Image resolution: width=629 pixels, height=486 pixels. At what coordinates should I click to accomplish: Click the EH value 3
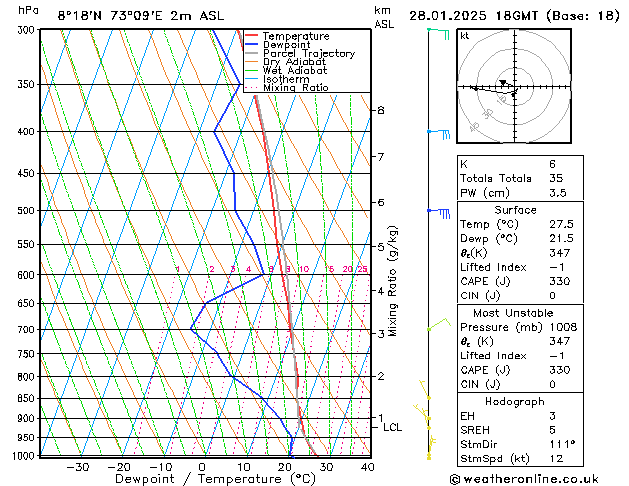coord(552,416)
